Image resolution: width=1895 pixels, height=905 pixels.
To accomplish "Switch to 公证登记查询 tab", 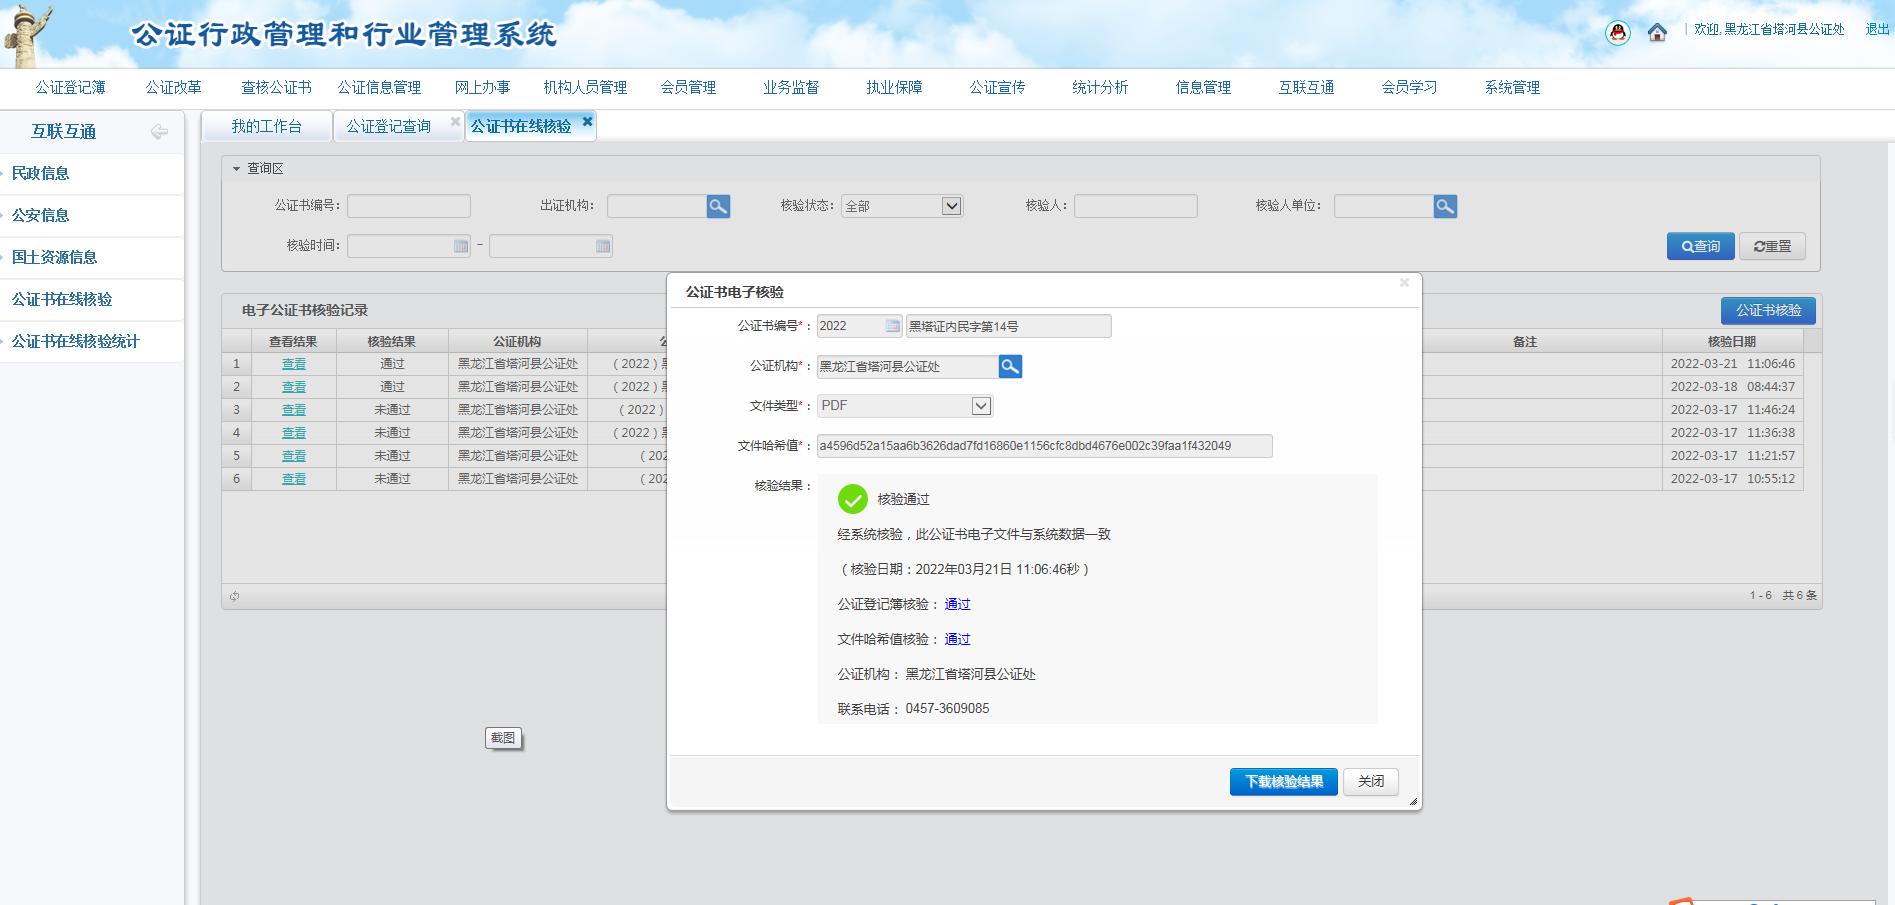I will click(389, 126).
